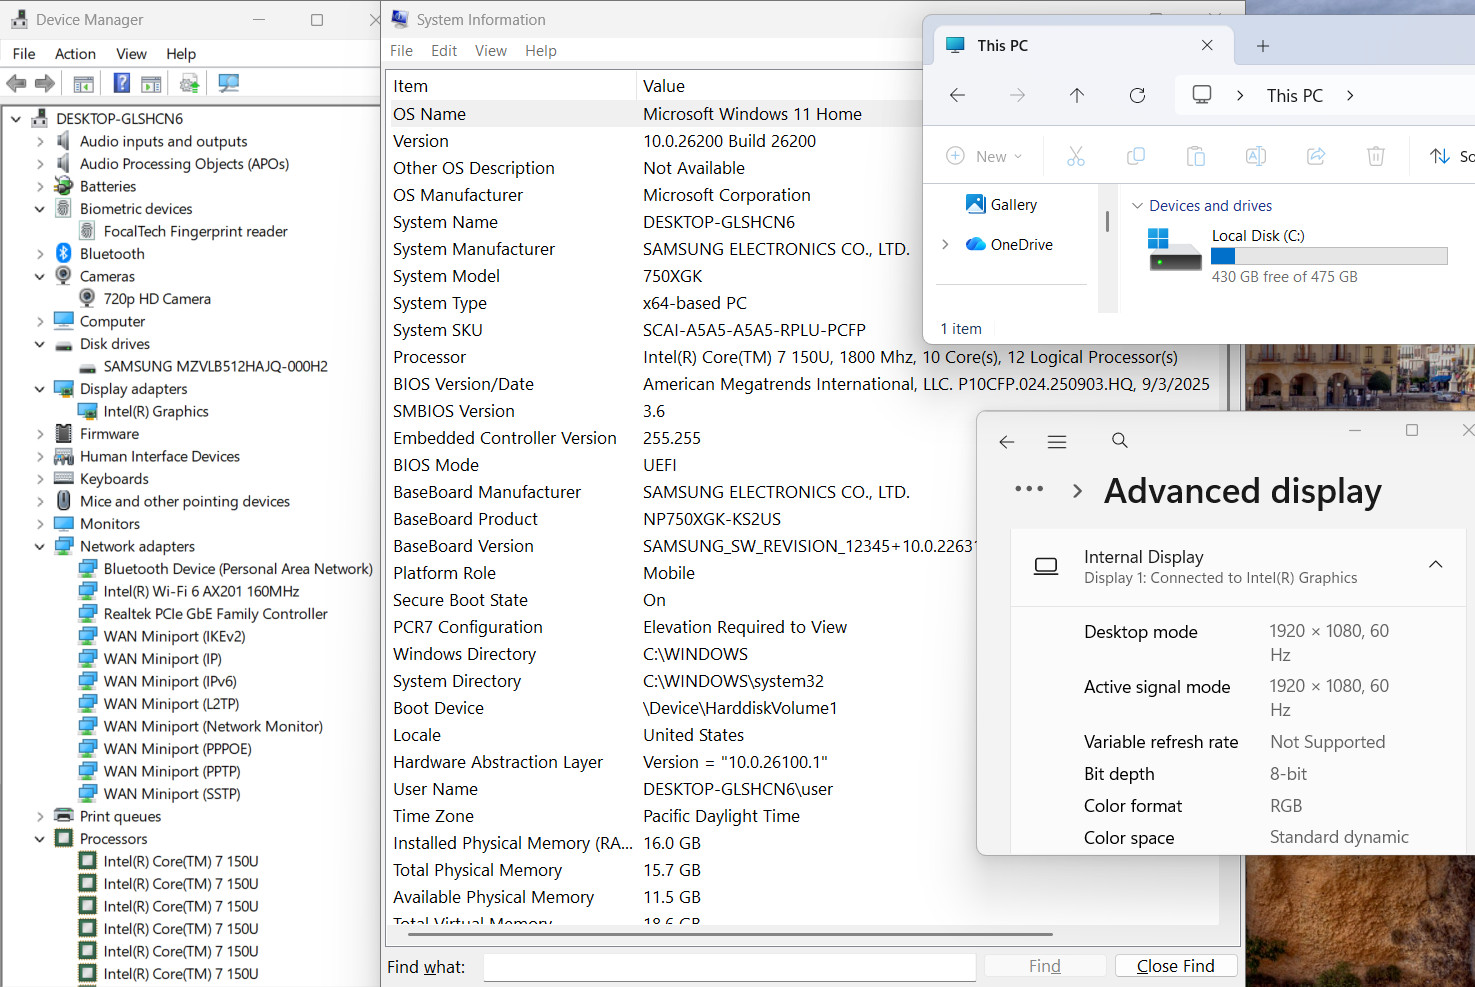Add a new tab in File Explorer
The width and height of the screenshot is (1475, 987).
point(1263,46)
